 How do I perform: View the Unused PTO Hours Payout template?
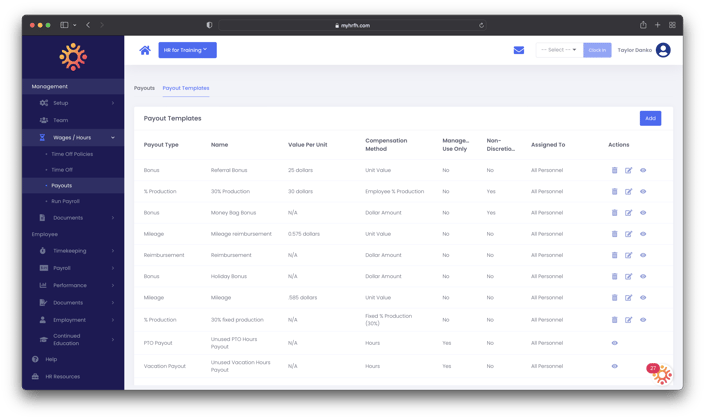point(614,343)
